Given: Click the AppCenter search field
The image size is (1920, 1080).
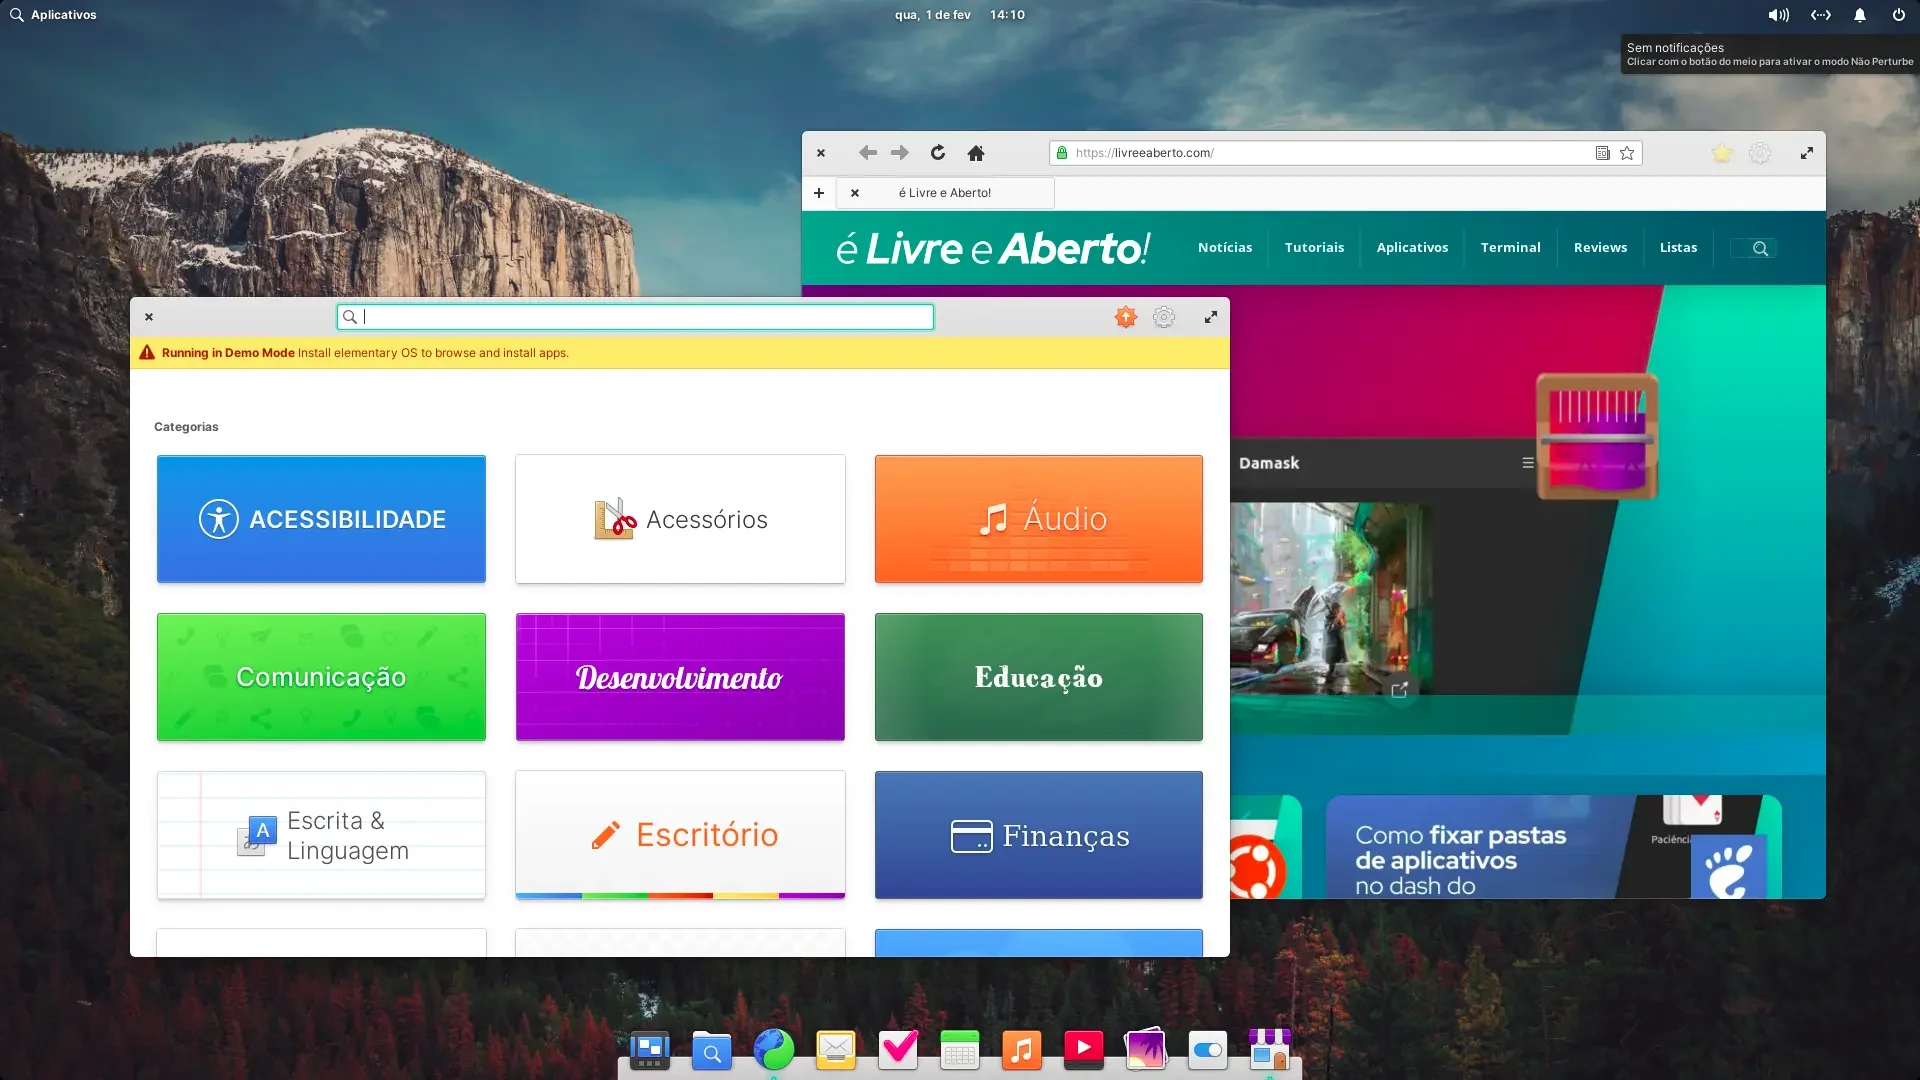Looking at the screenshot, I should pyautogui.click(x=635, y=317).
